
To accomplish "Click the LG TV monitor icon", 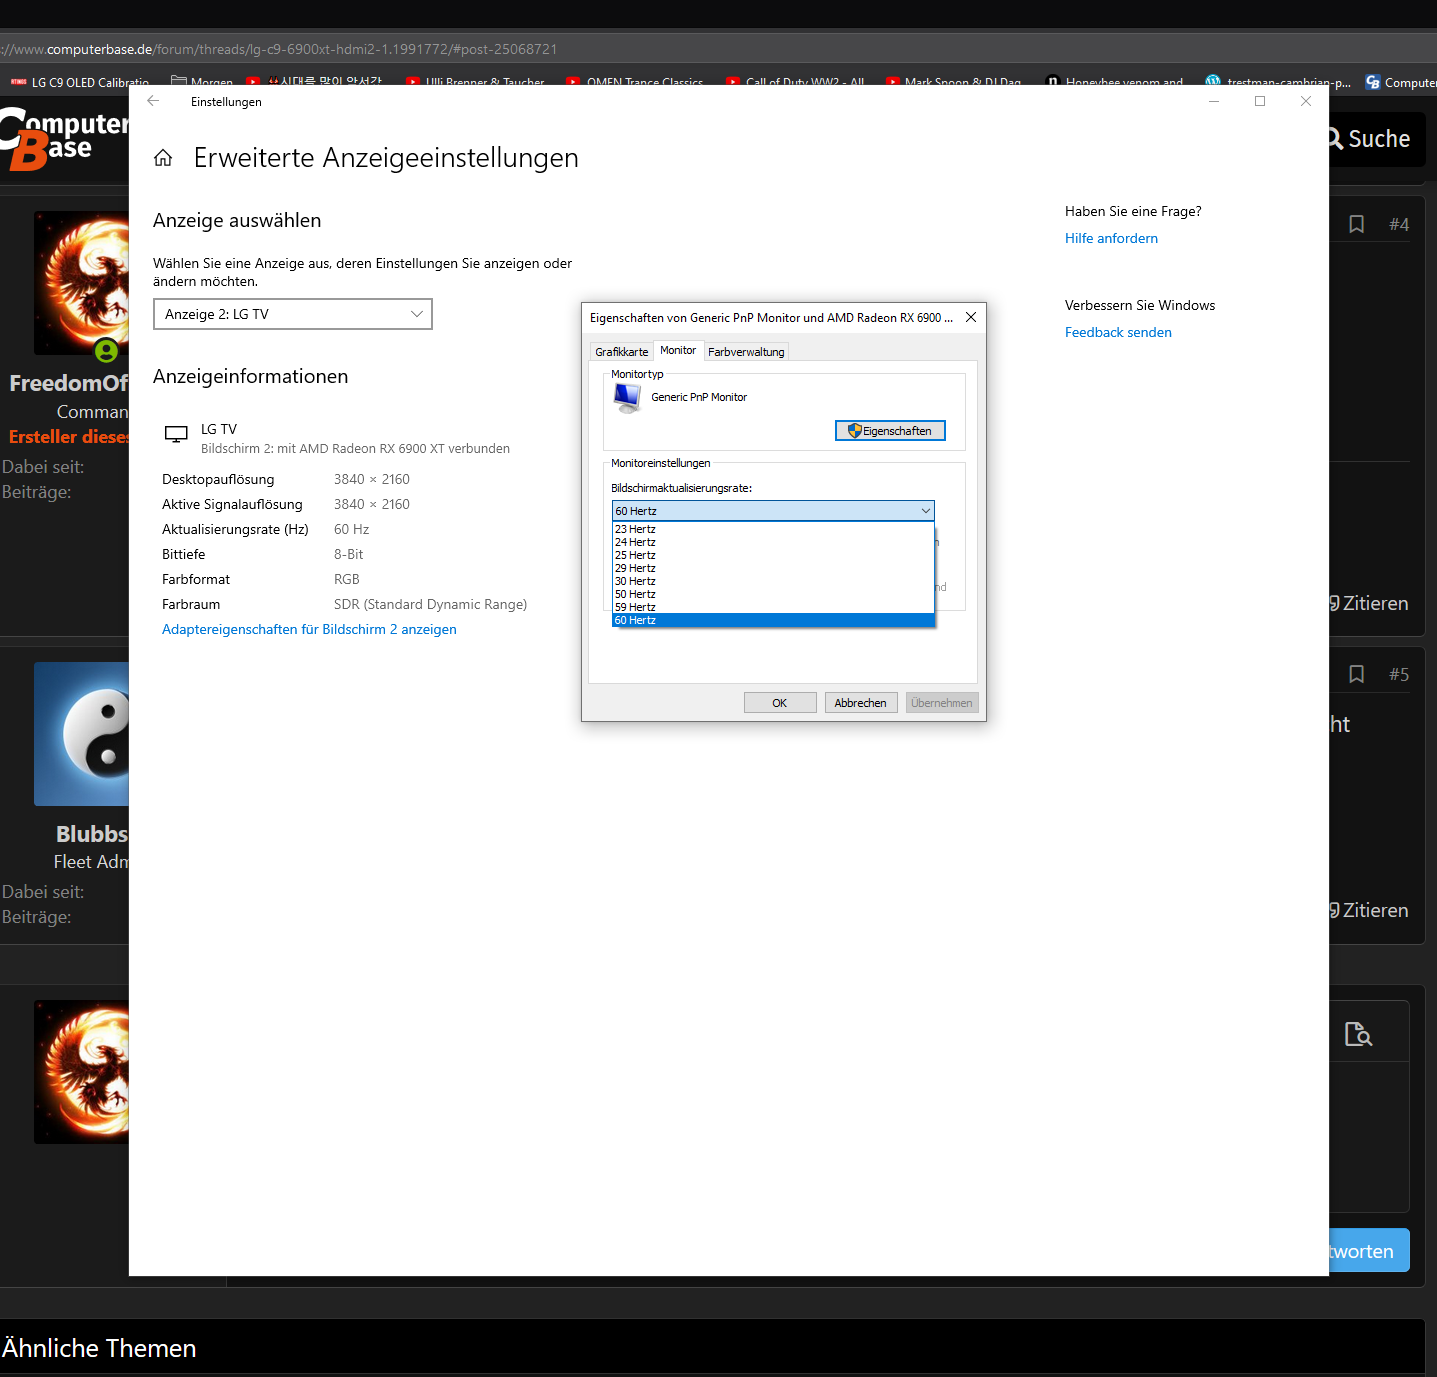I will click(176, 434).
